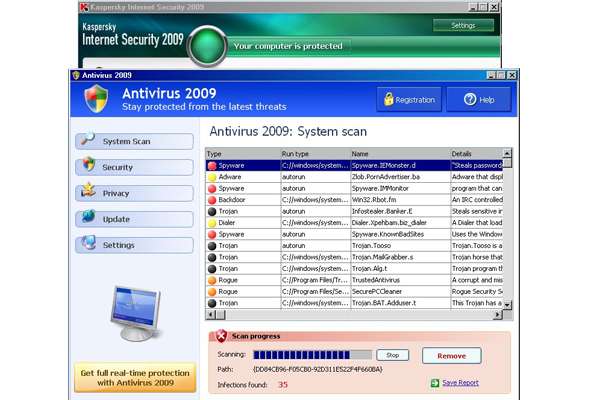Screen dimensions: 600x400
Task: Click the black dot of Infostealer.Banker.E row
Action: 212,211
